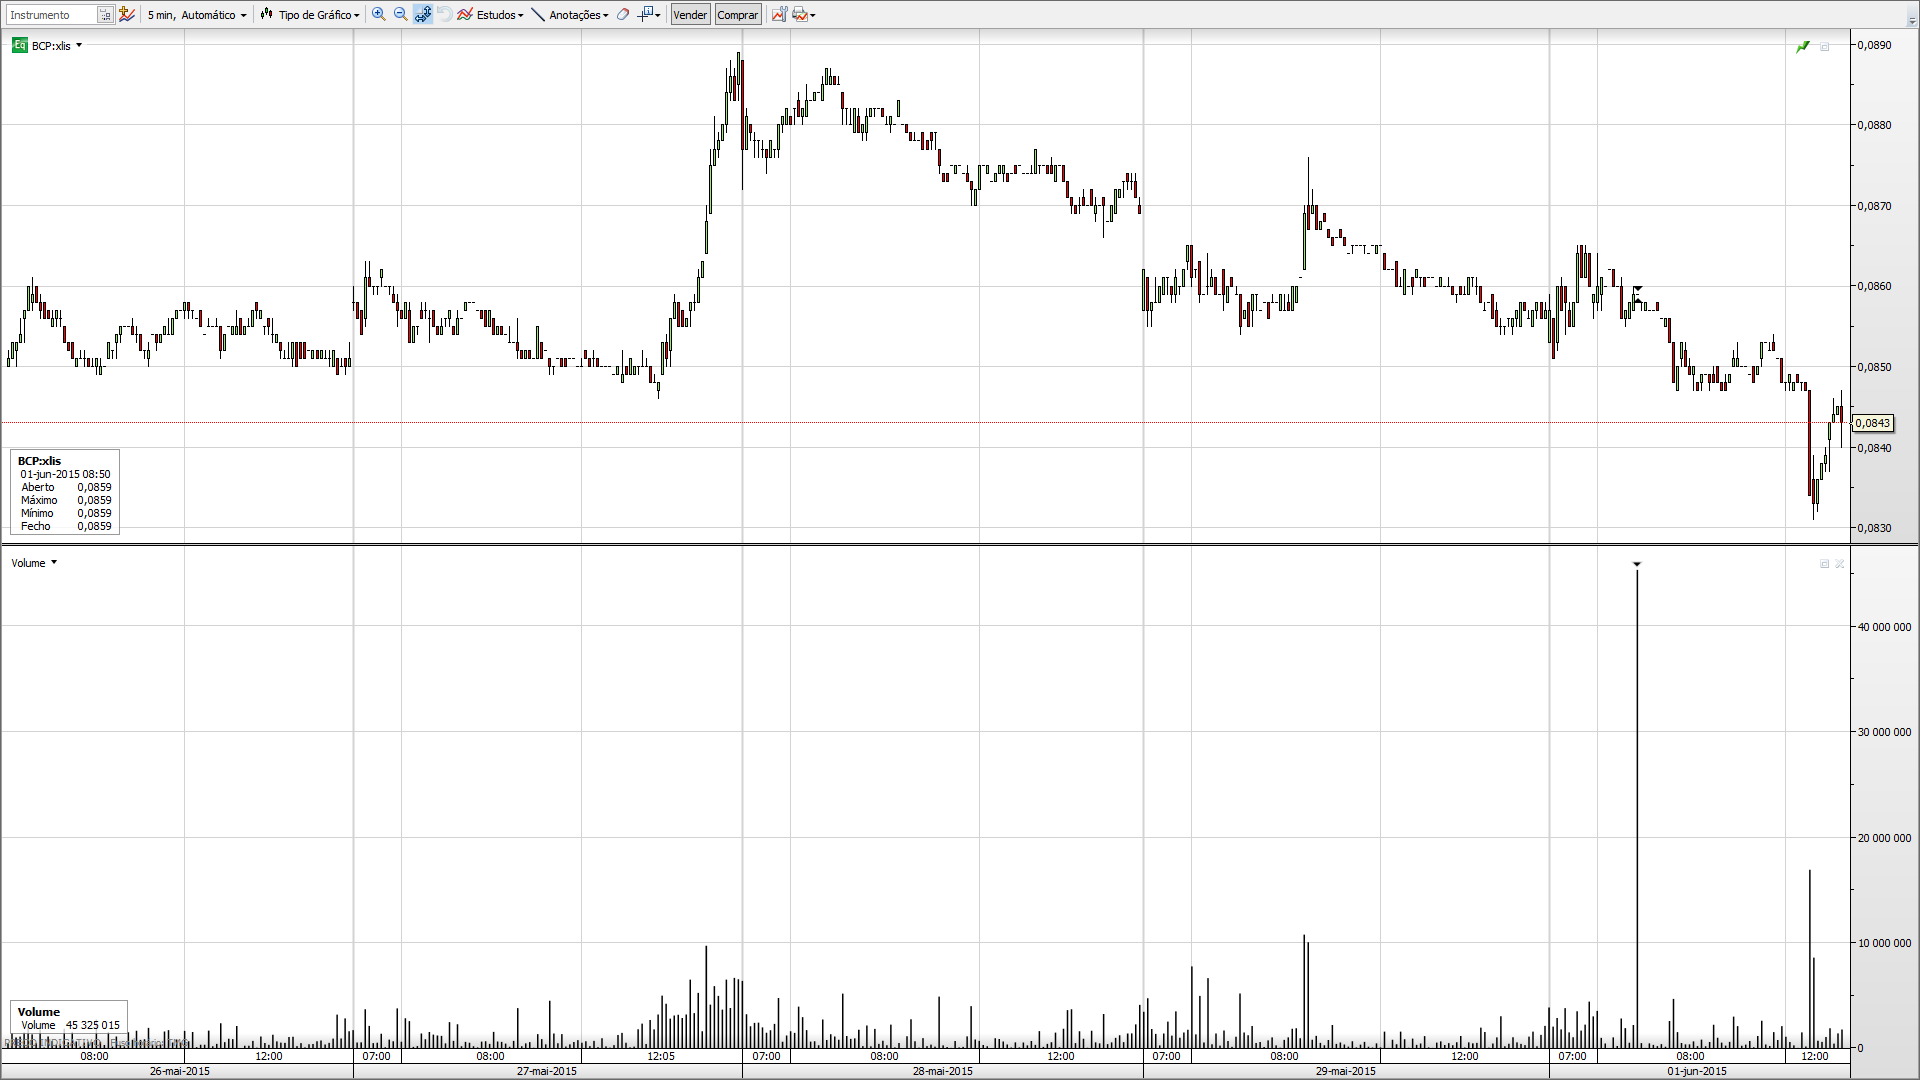Click the undo arrow icon

click(445, 15)
